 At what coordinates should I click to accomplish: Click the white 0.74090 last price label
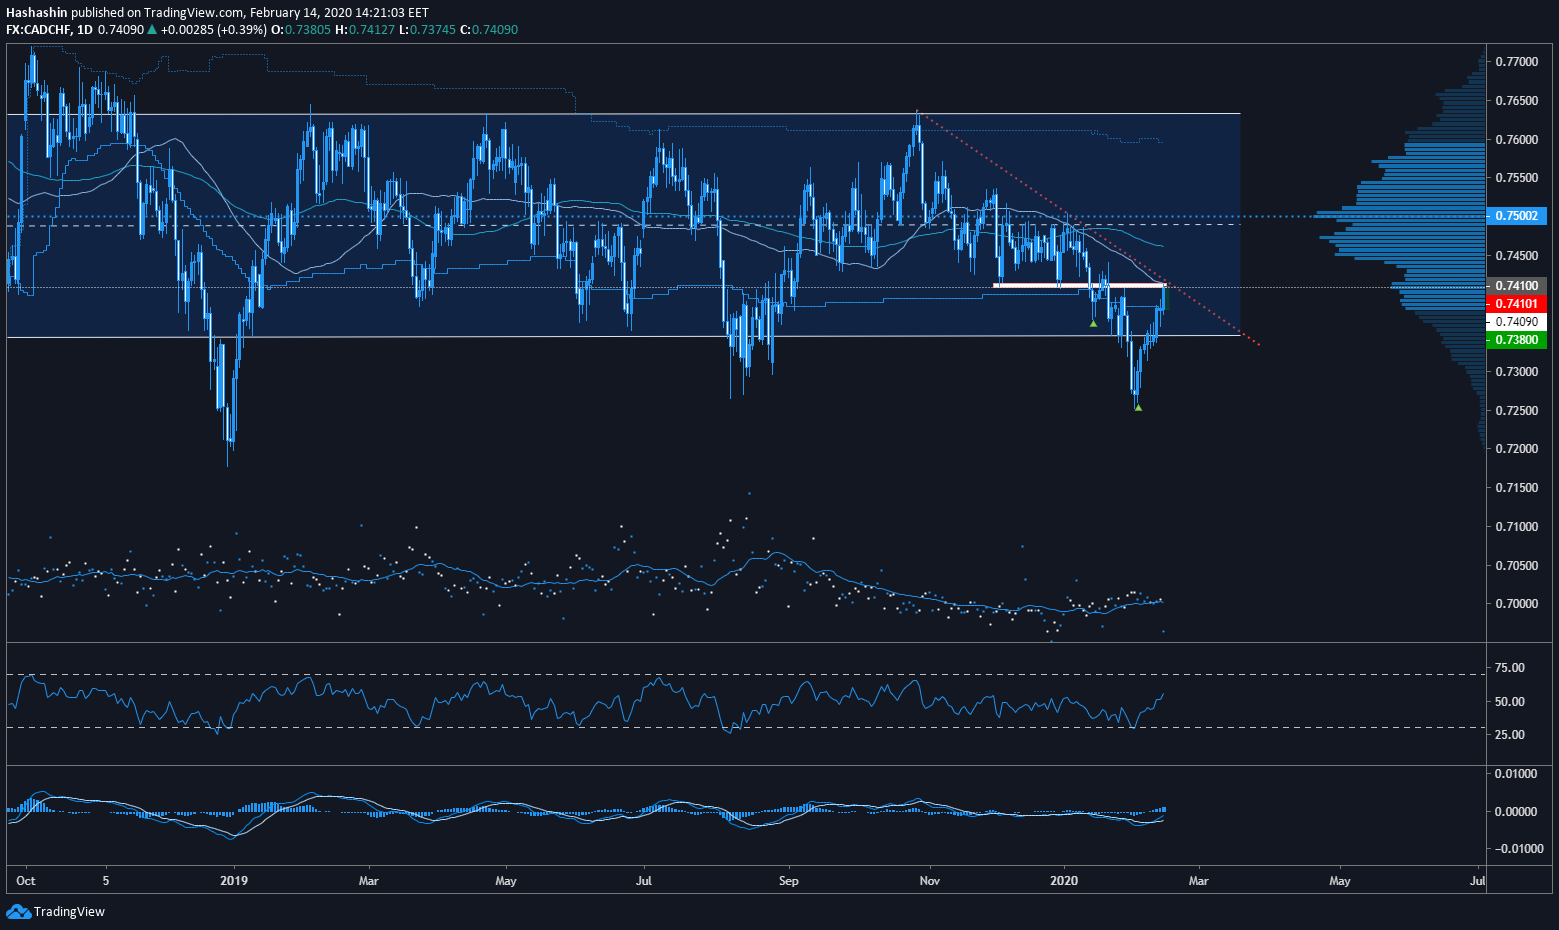click(x=1516, y=321)
